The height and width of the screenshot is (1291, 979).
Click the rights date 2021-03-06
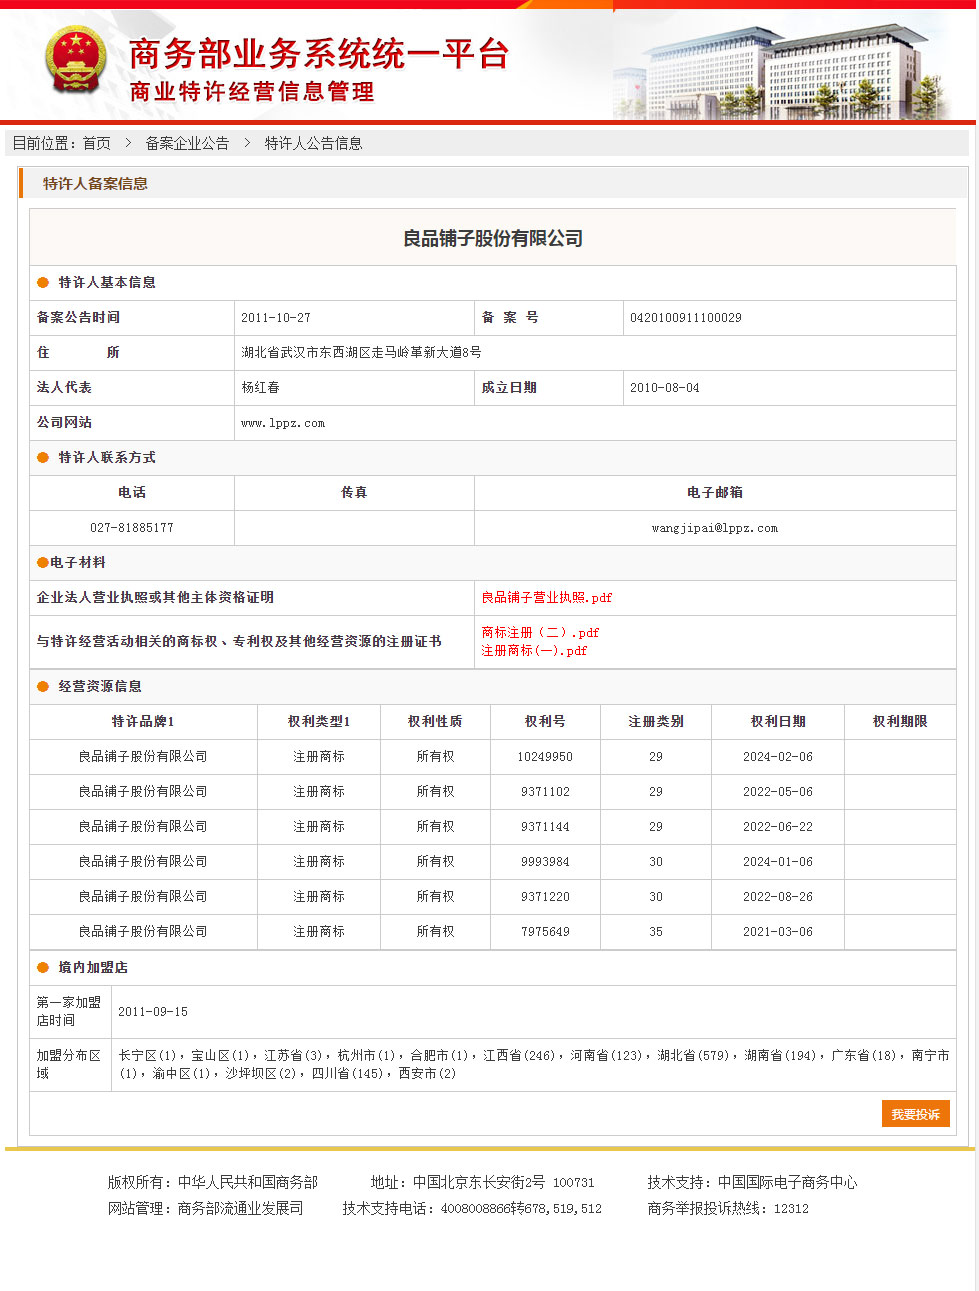[x=778, y=932]
